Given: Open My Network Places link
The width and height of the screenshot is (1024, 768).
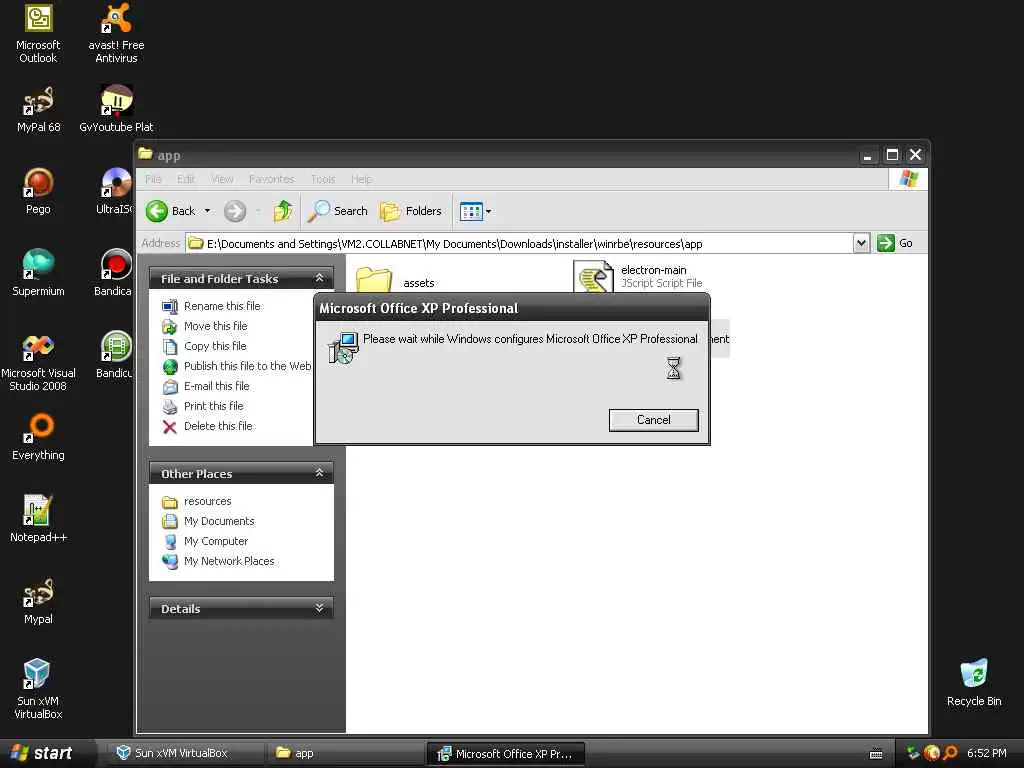Looking at the screenshot, I should 218,561.
